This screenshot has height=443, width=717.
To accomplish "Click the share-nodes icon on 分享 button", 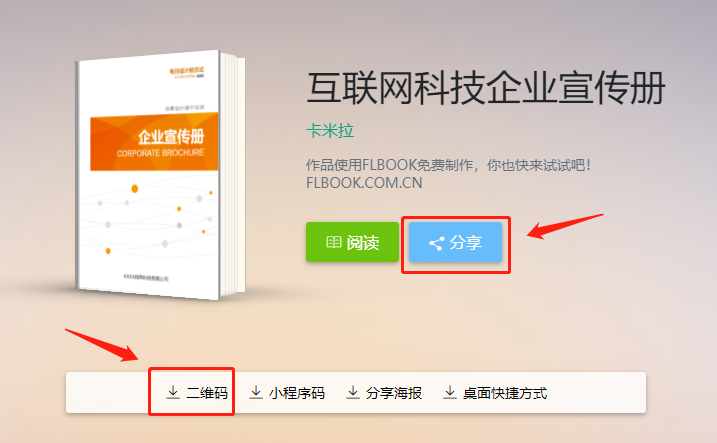I will pos(437,243).
